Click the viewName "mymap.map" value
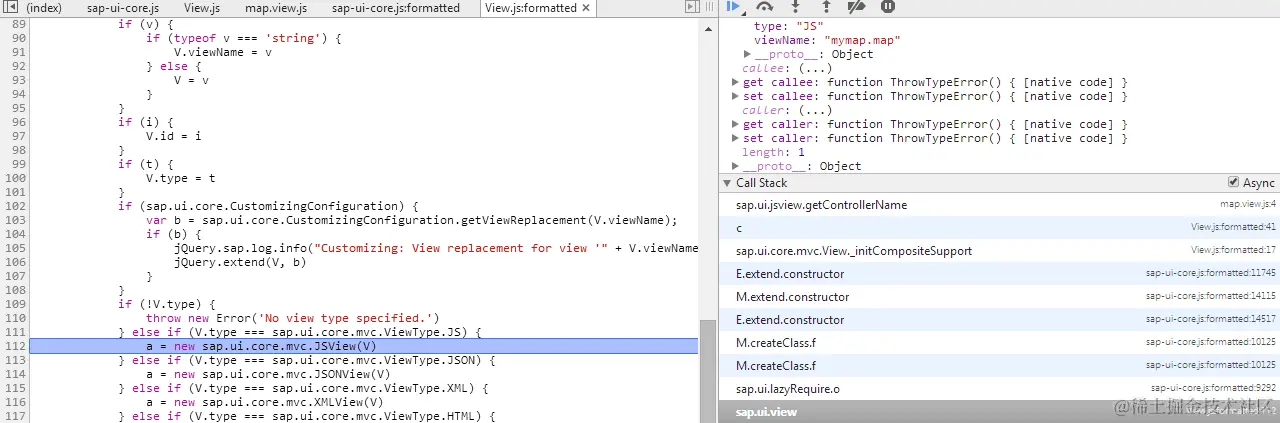 [863, 40]
